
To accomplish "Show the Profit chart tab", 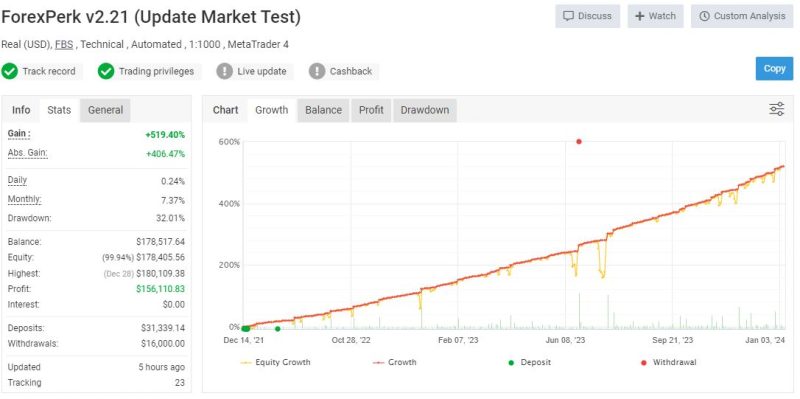I will point(371,110).
